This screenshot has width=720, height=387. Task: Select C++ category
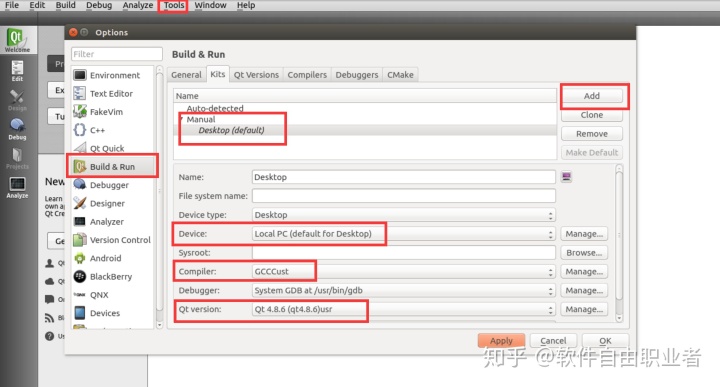(112, 130)
